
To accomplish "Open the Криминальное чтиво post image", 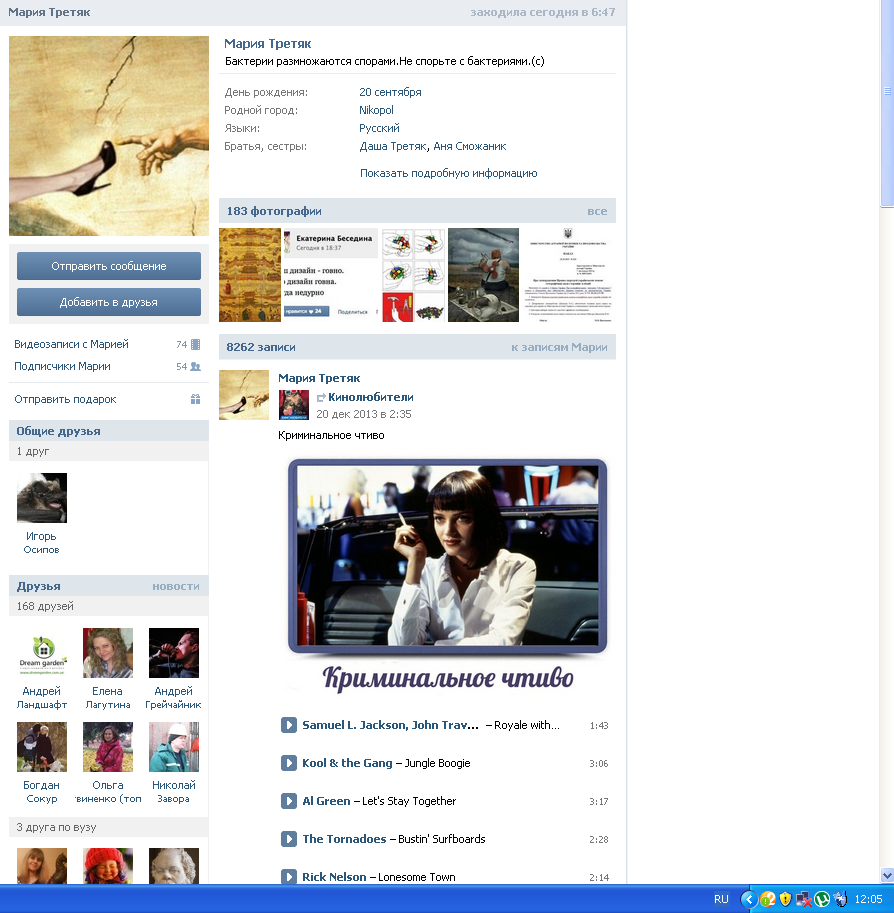I will [x=447, y=576].
